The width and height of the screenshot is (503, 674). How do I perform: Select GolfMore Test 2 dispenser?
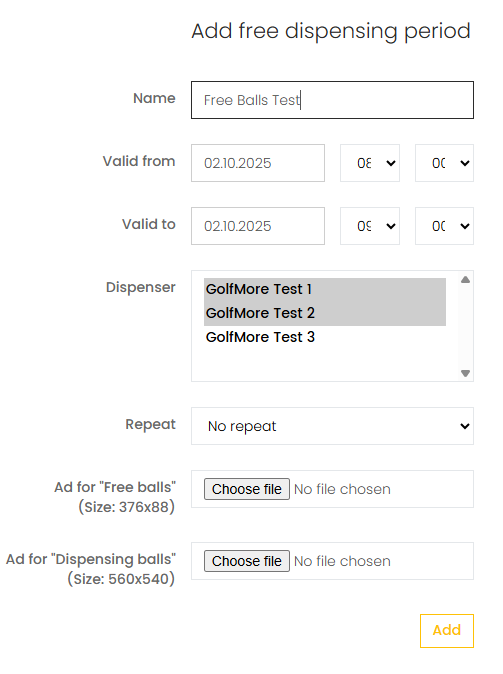(x=325, y=313)
